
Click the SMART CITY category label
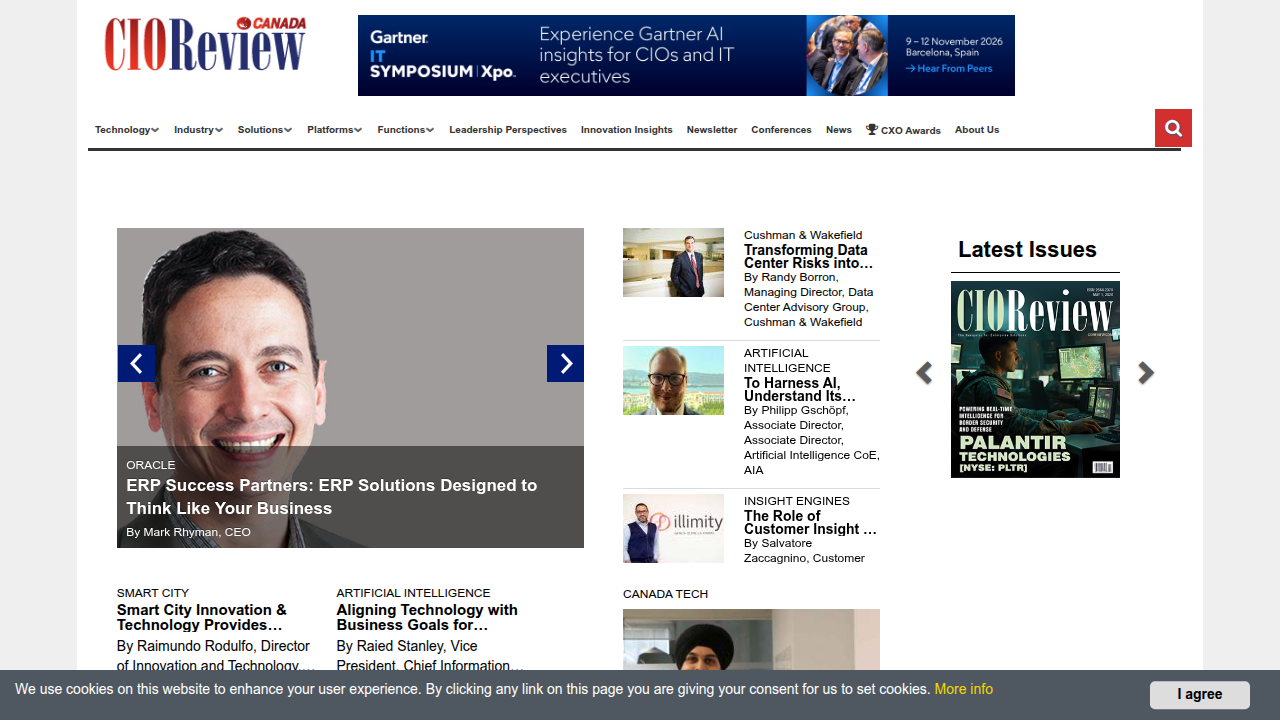point(153,593)
